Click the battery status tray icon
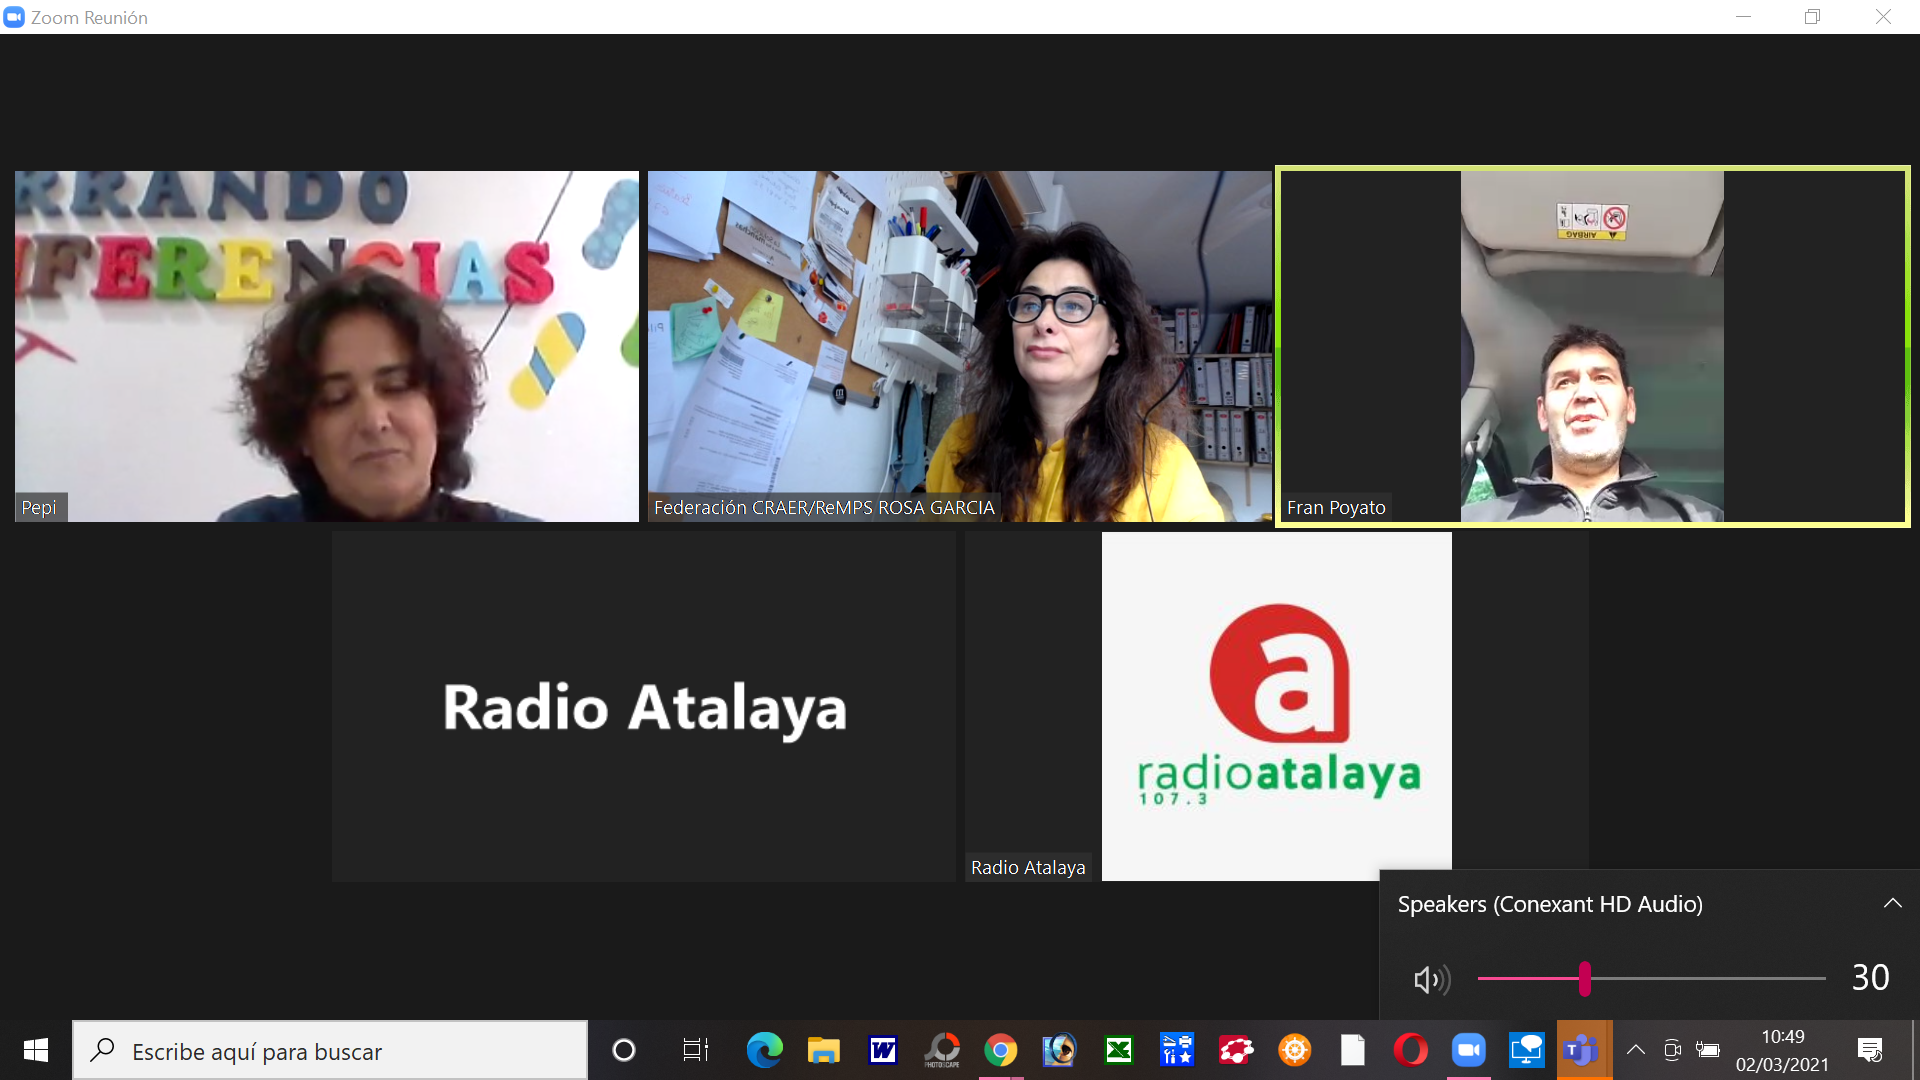This screenshot has width=1920, height=1080. pos(1708,1050)
